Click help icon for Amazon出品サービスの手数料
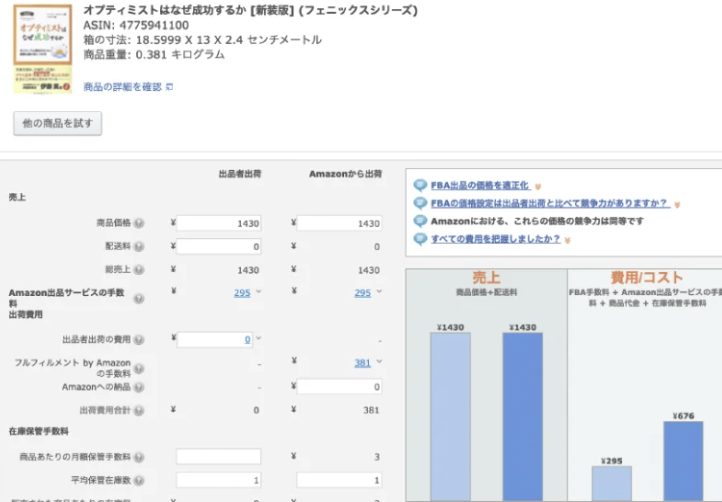Screen dimensions: 722x502 coord(139,298)
